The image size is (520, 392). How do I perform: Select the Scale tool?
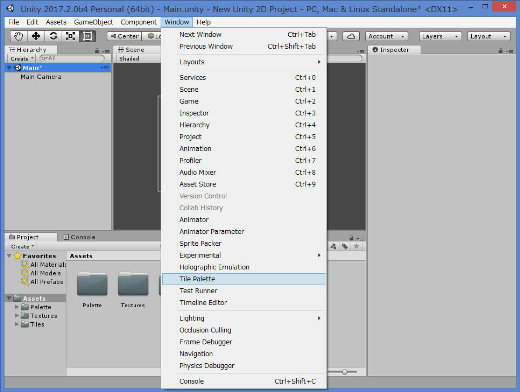click(x=70, y=36)
